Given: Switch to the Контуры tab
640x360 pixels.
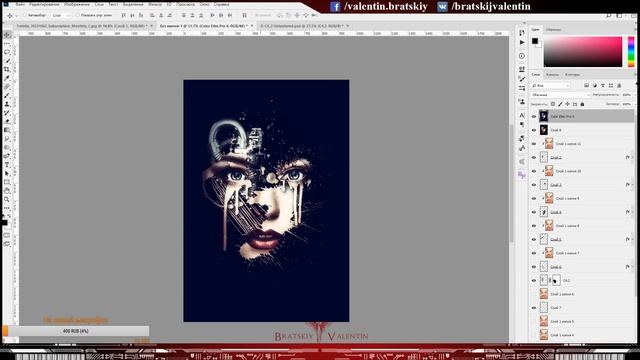Looking at the screenshot, I should pos(572,75).
